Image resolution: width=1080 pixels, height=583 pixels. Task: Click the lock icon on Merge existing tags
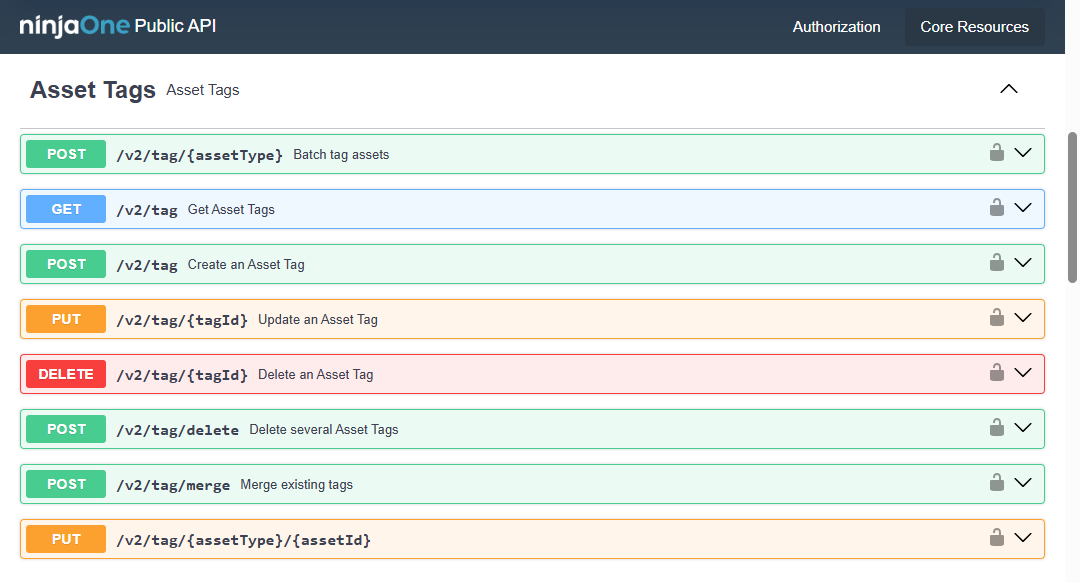(x=996, y=483)
